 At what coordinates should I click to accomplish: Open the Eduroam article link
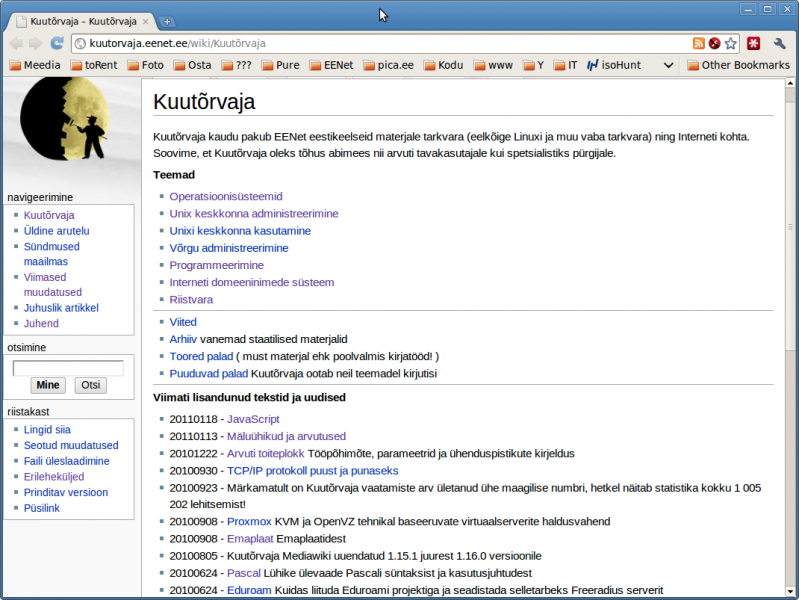point(249,590)
